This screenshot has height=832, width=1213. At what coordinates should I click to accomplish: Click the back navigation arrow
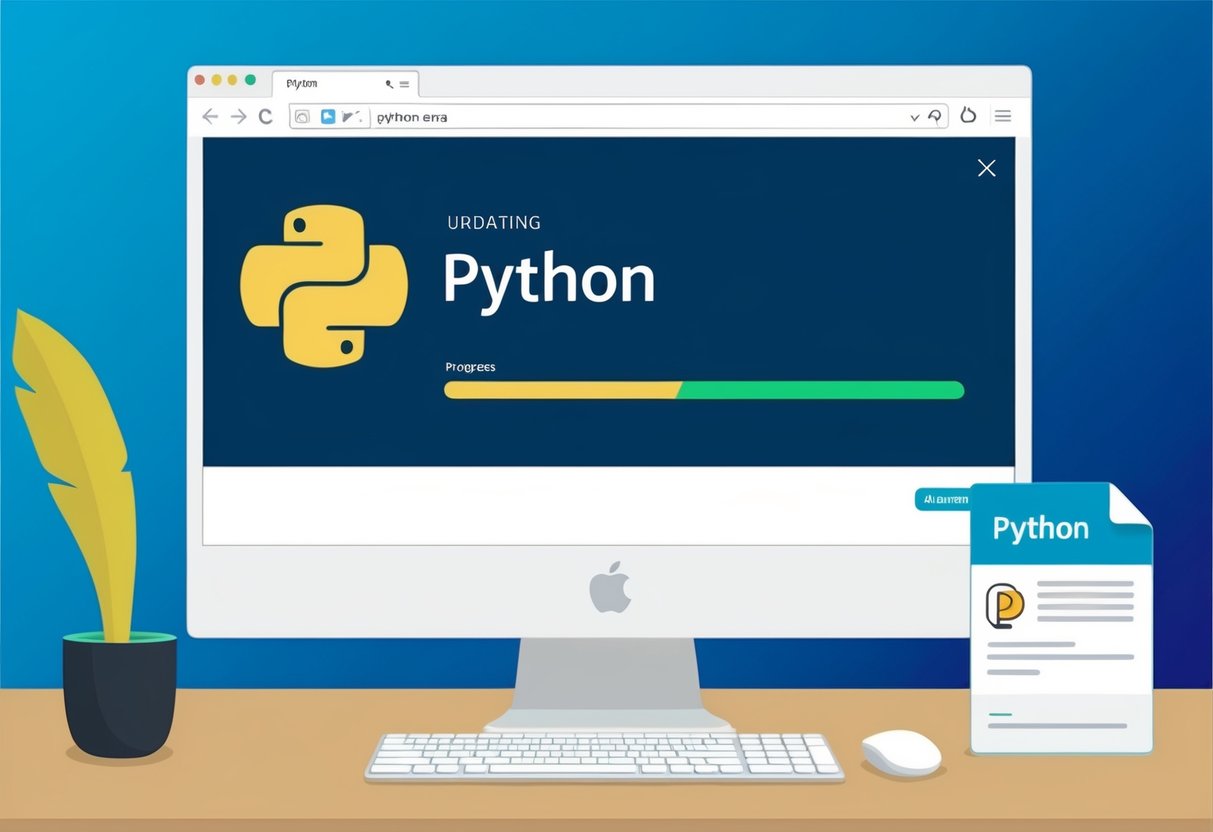tap(210, 116)
